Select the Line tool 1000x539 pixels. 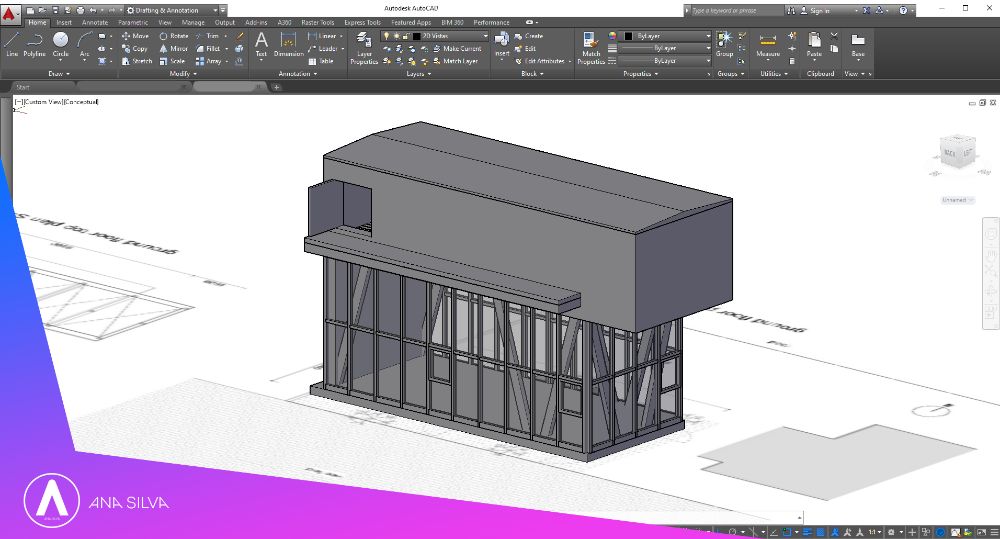tap(11, 45)
